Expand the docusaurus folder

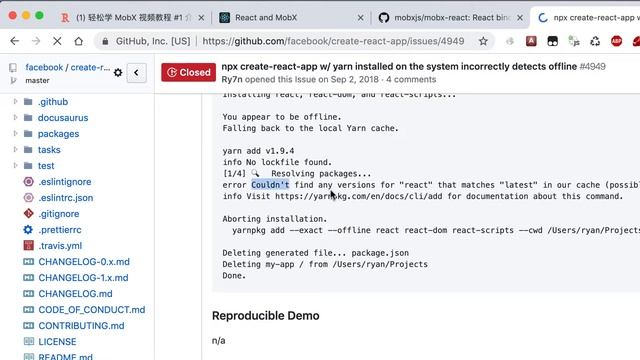tap(16, 118)
